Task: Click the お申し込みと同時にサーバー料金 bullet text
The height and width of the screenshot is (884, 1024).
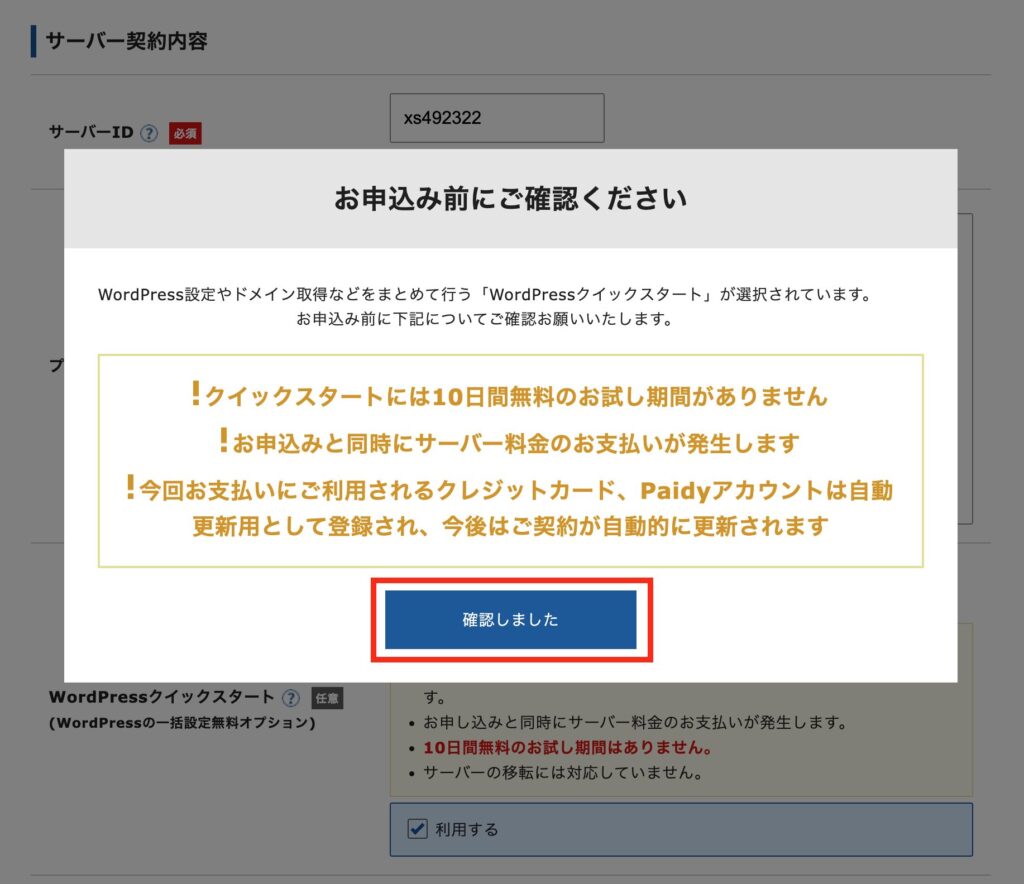Action: tap(635, 722)
